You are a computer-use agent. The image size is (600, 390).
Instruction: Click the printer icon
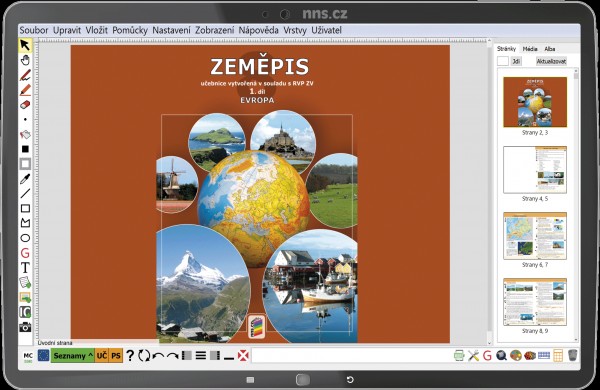459,356
